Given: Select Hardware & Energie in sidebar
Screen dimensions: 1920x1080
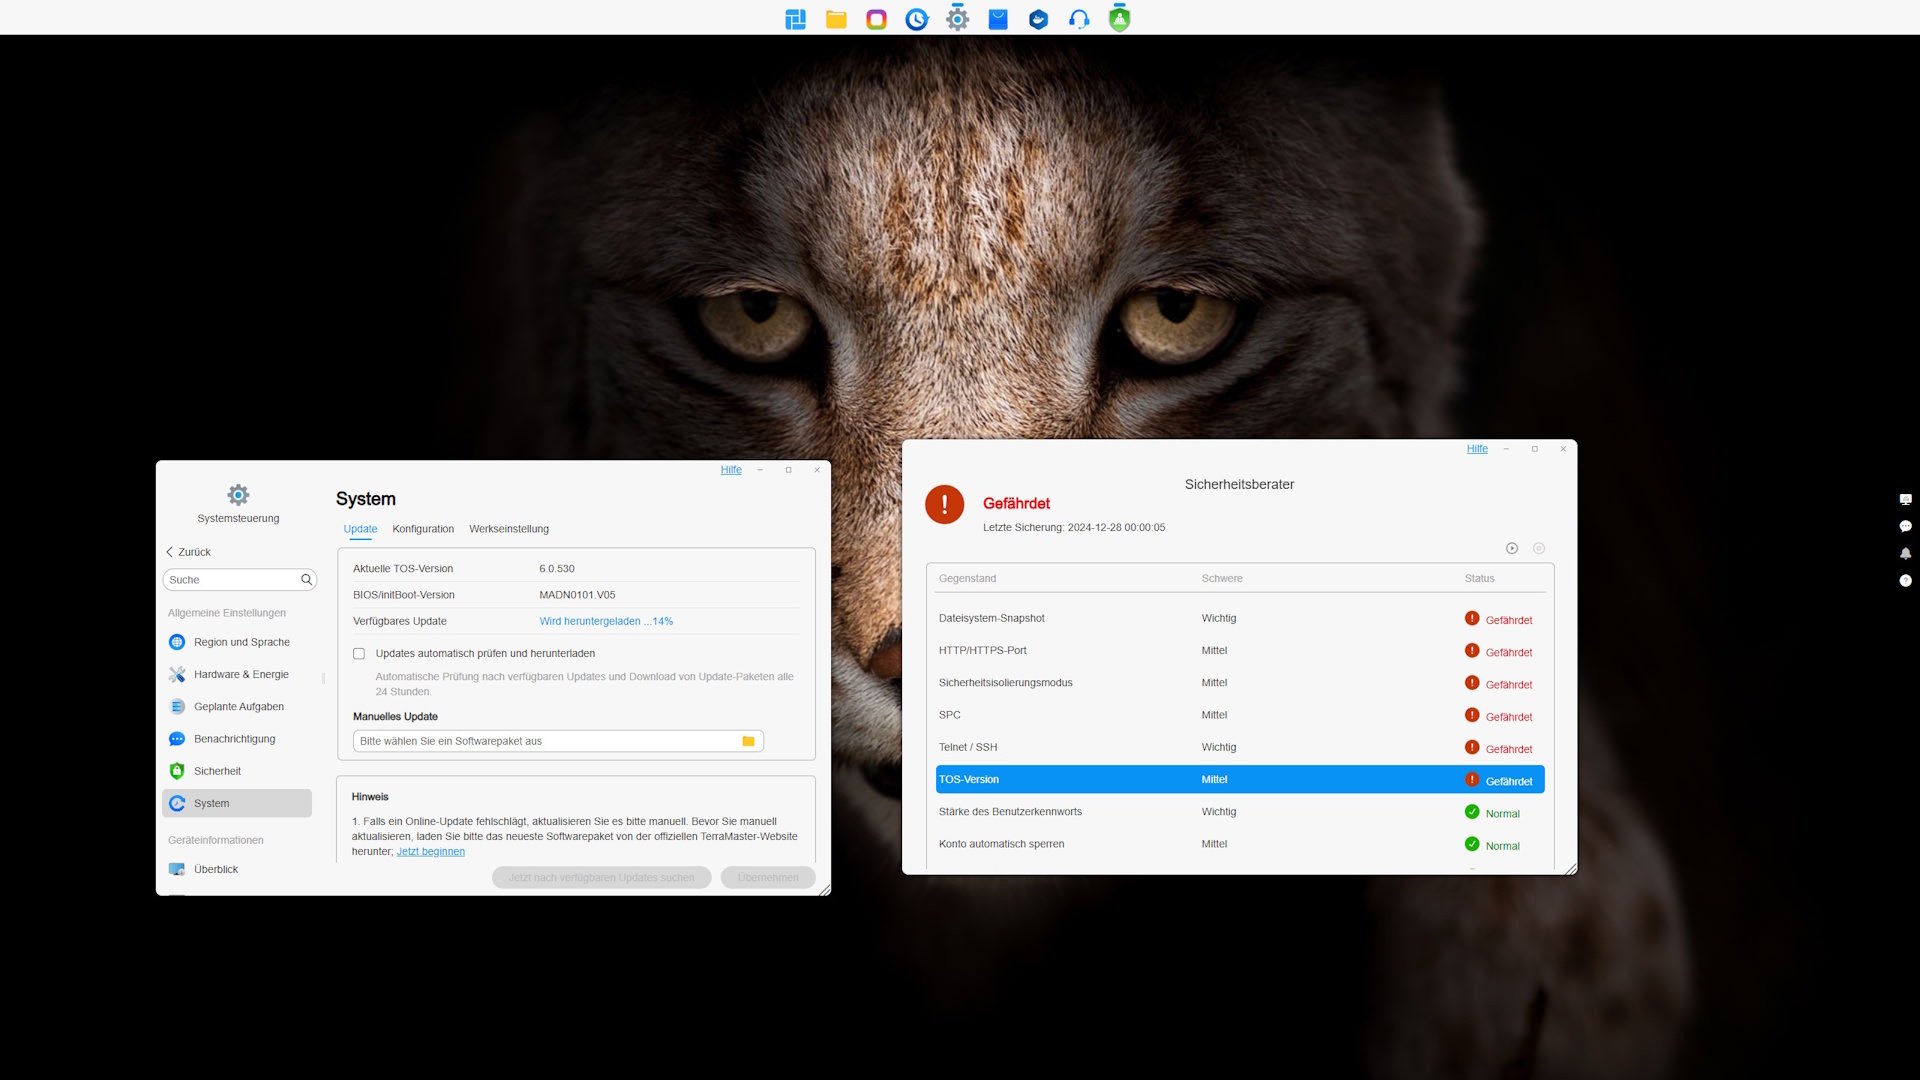Looking at the screenshot, I should [x=241, y=674].
